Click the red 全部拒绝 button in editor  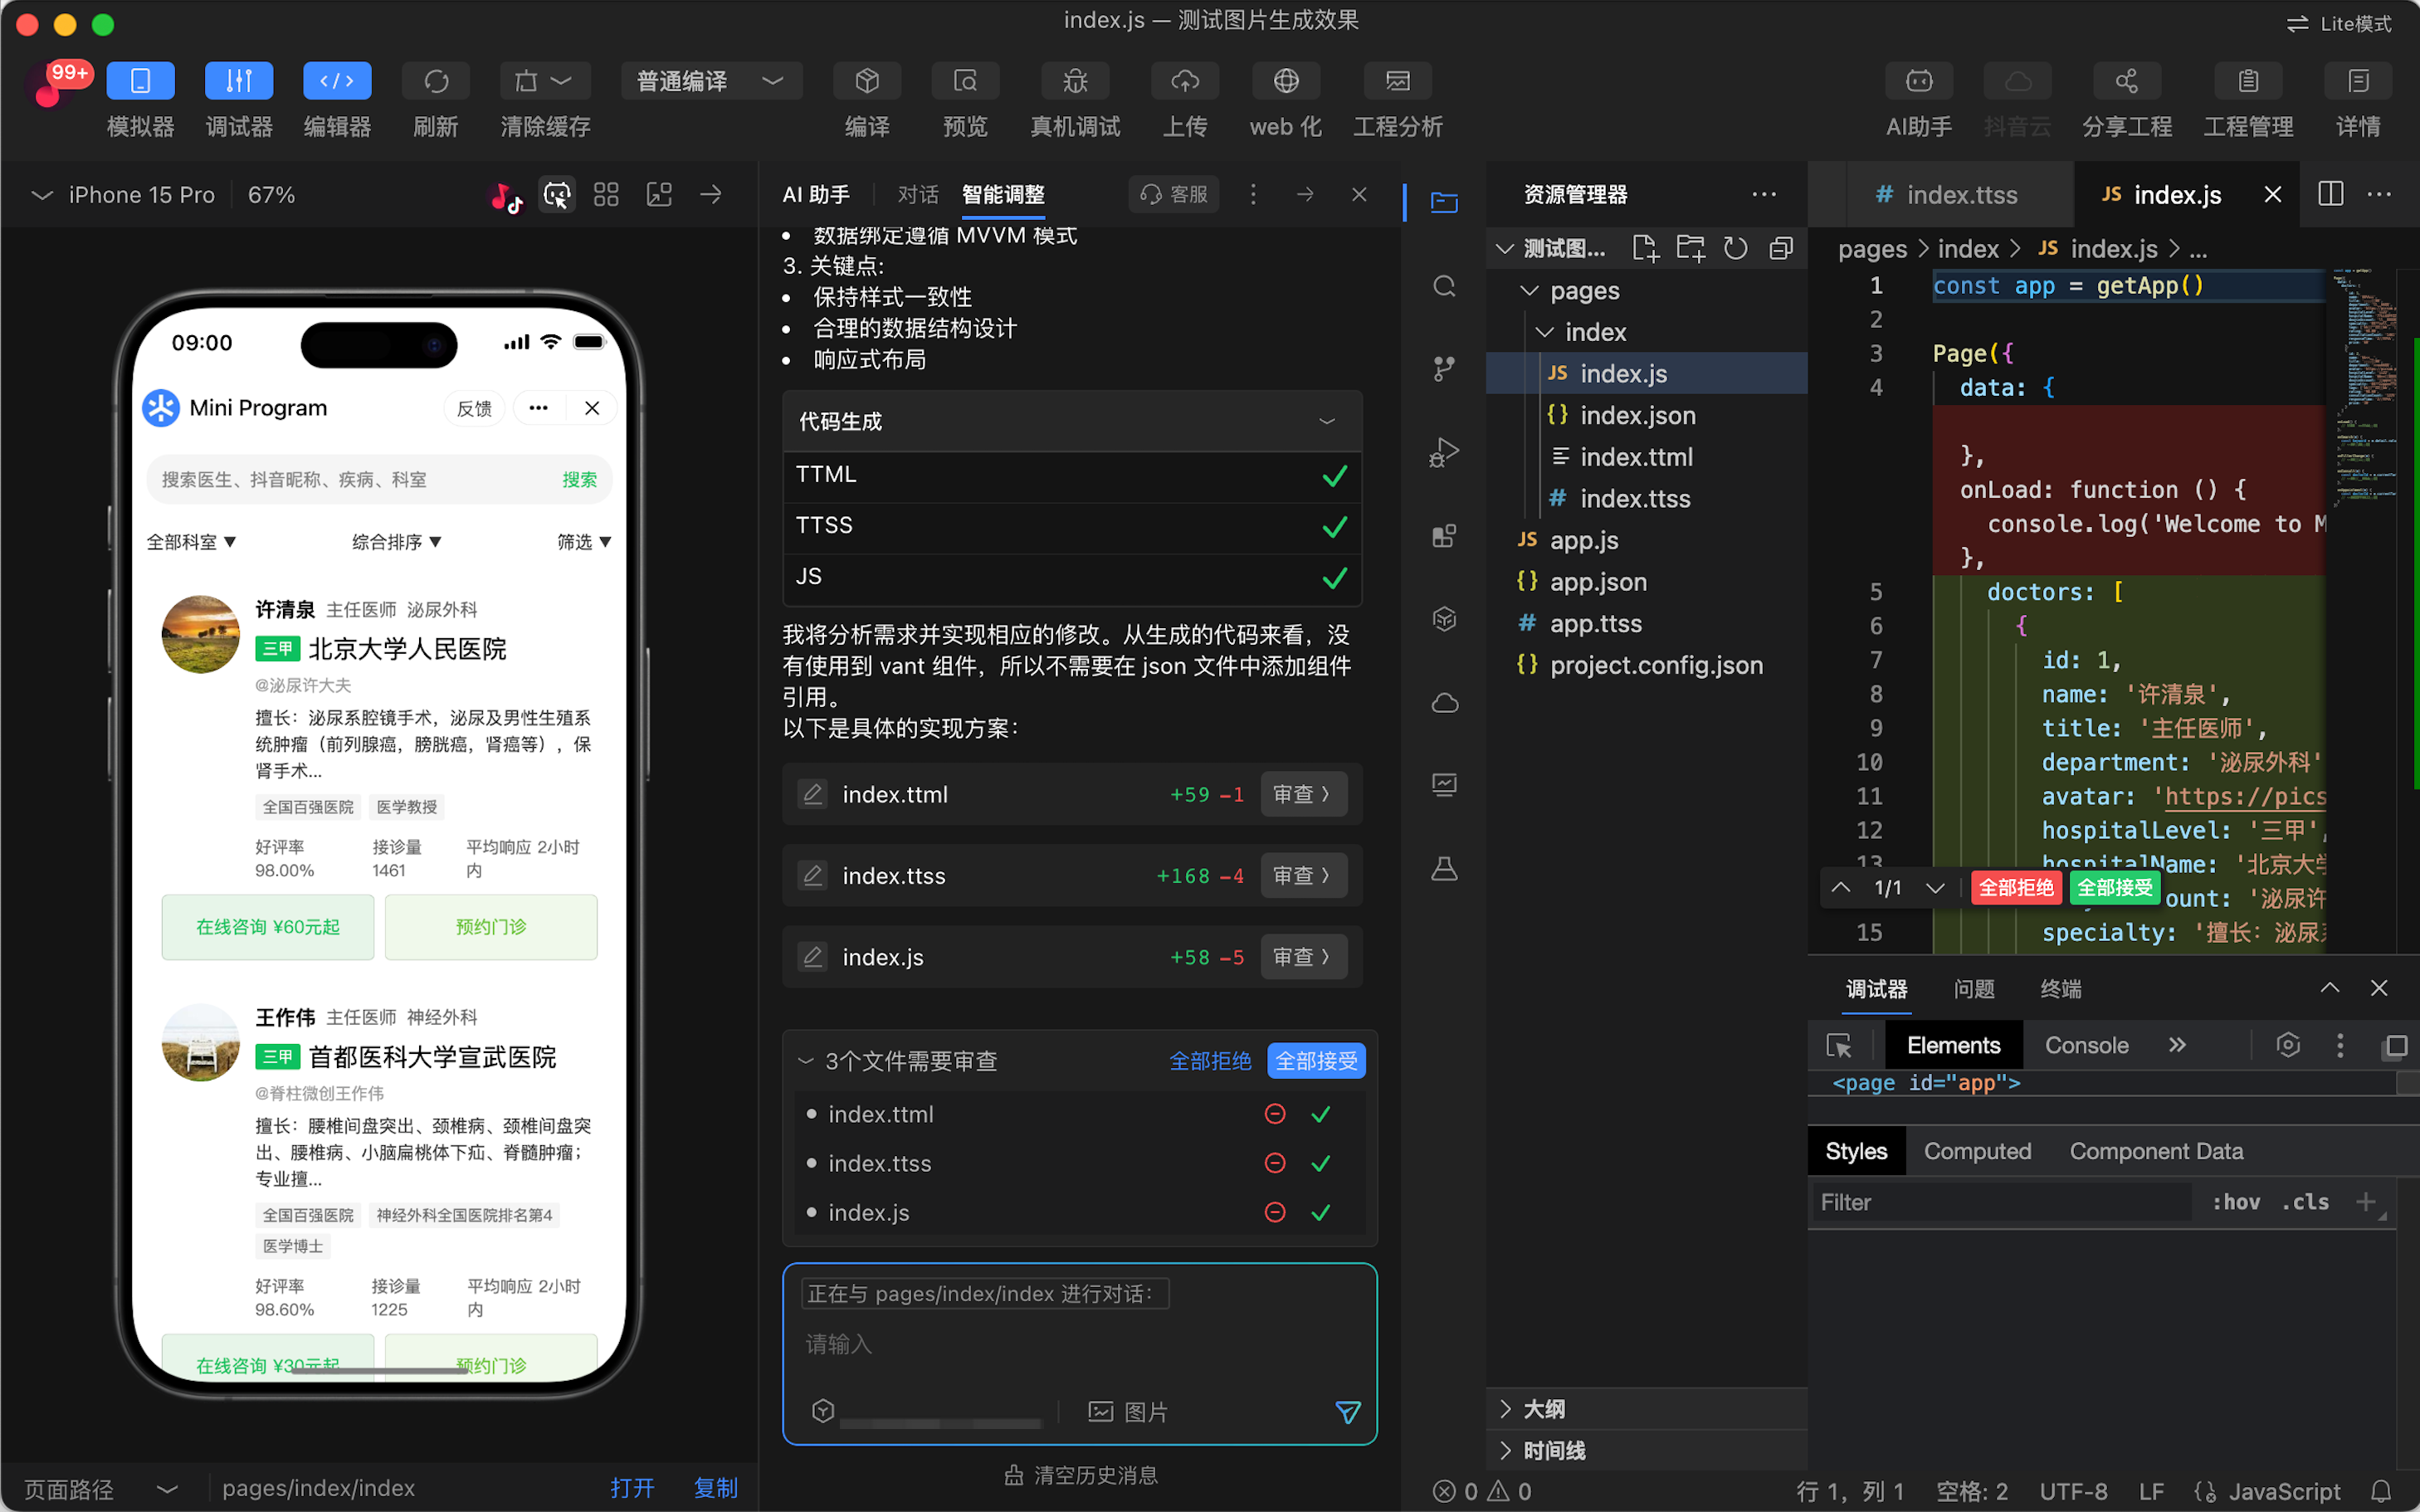2016,888
